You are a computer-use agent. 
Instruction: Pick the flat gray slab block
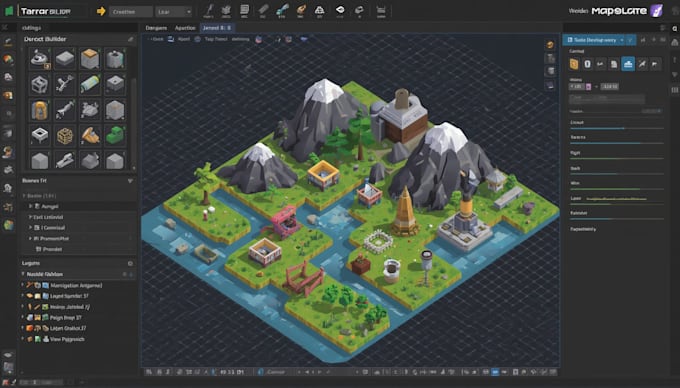click(65, 59)
